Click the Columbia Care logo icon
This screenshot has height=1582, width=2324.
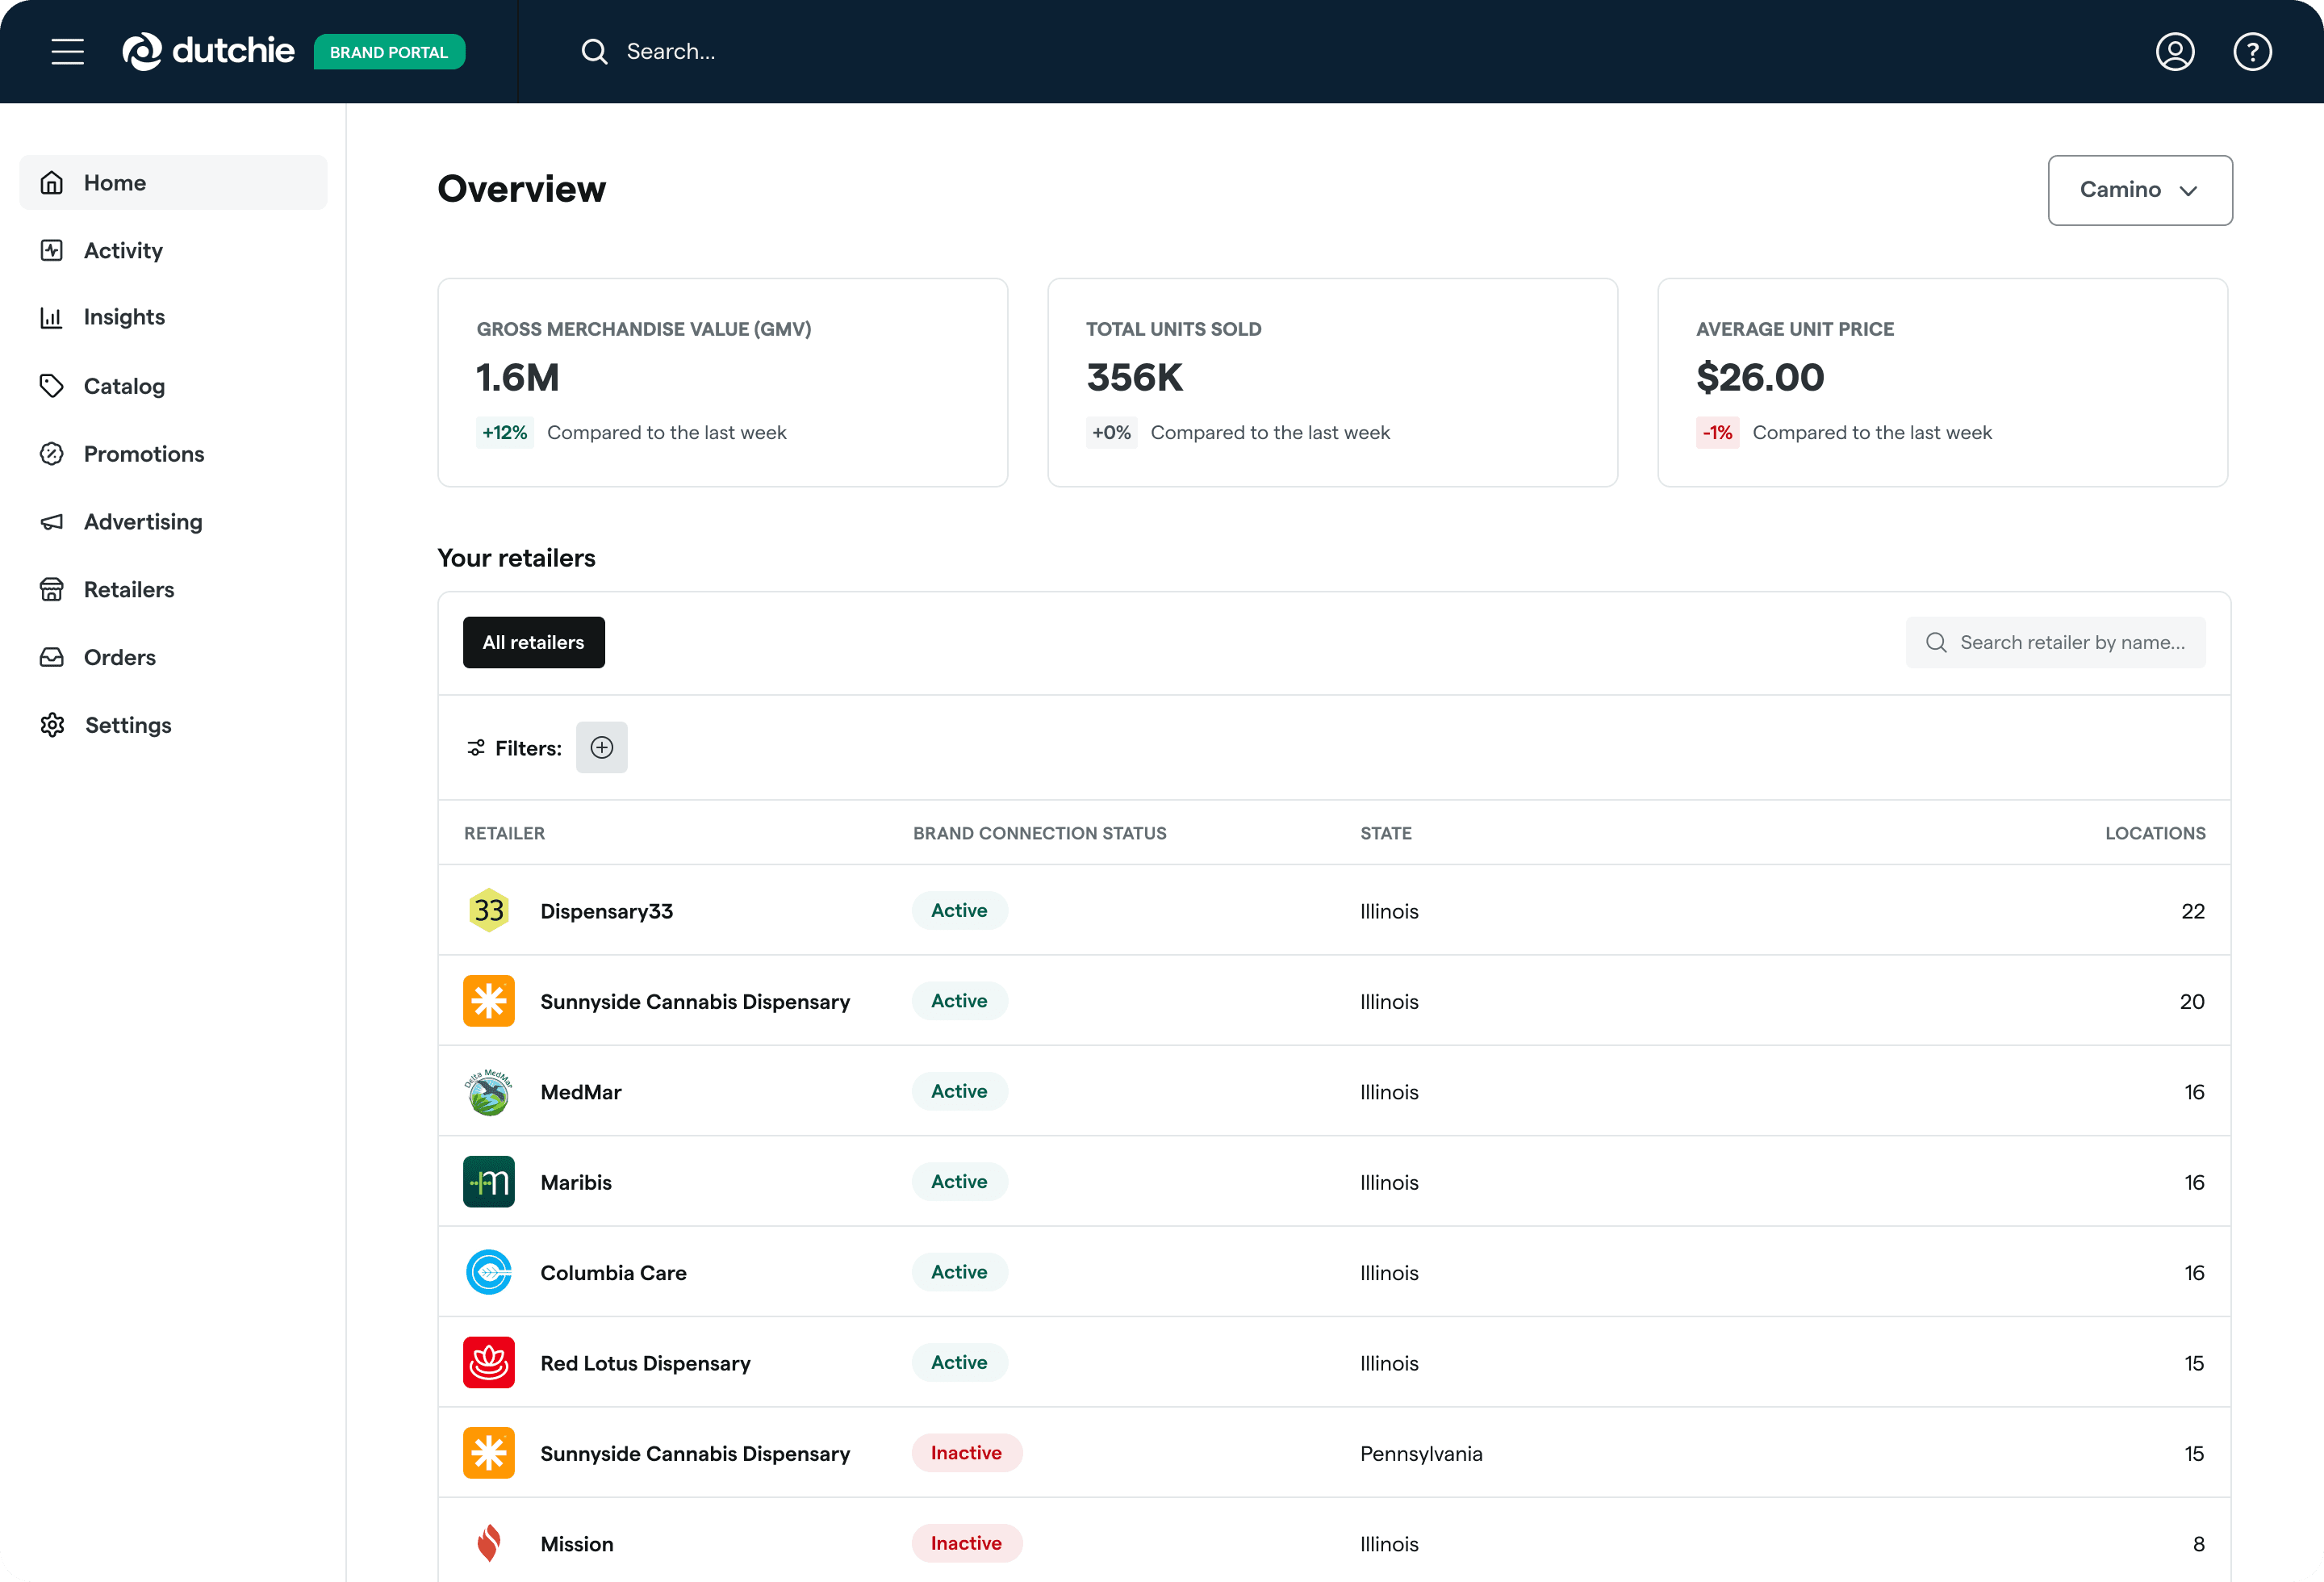click(489, 1272)
